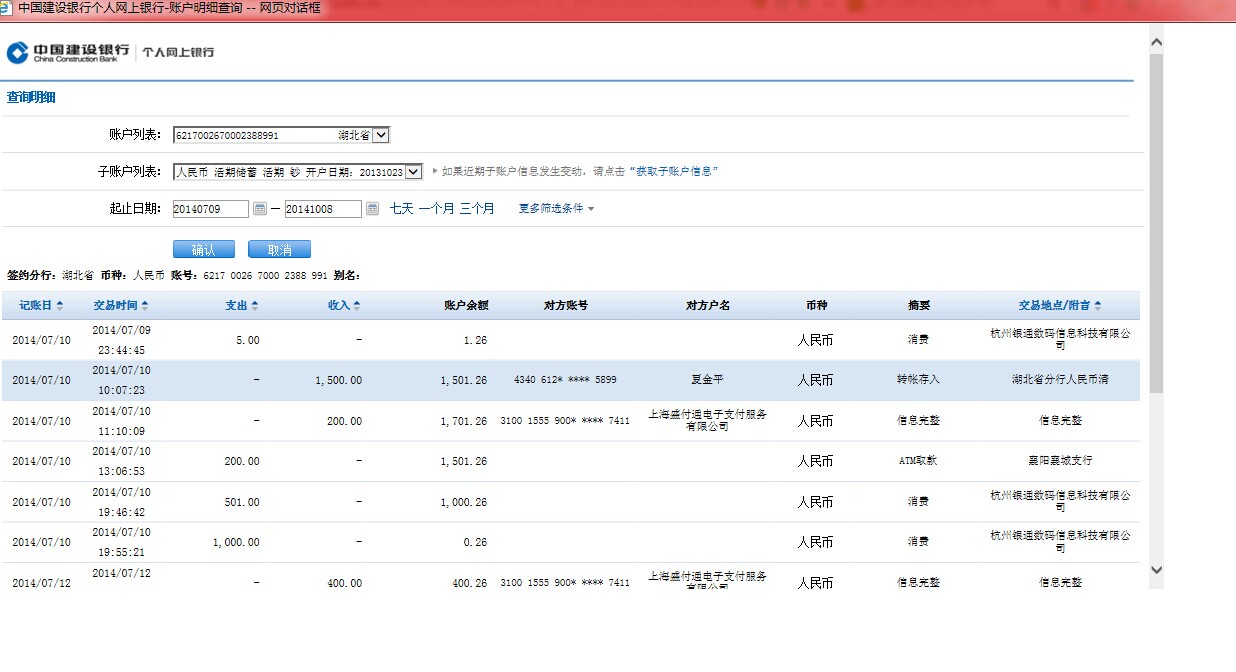Sort by 收入 income column
Viewport: 1236px width, 672px height.
[x=344, y=305]
